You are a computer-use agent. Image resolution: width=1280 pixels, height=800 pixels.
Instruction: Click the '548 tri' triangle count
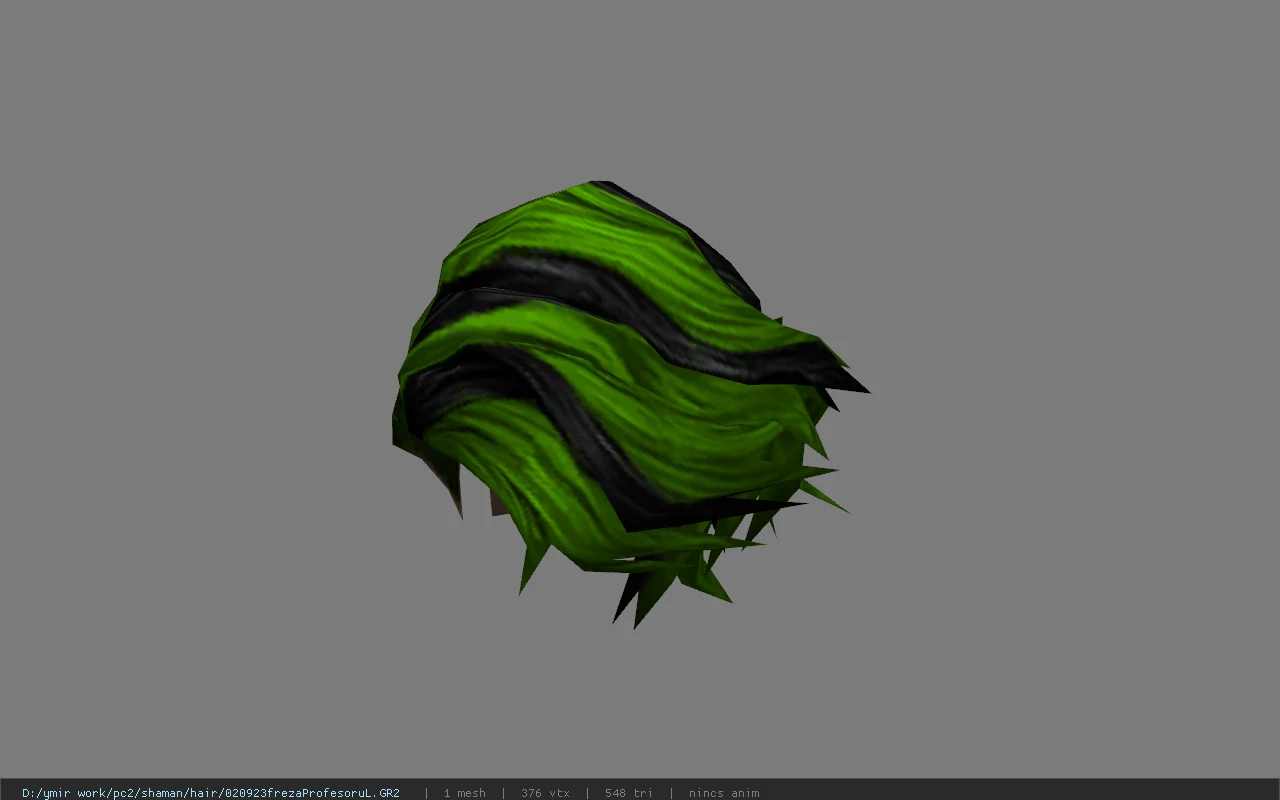click(629, 793)
